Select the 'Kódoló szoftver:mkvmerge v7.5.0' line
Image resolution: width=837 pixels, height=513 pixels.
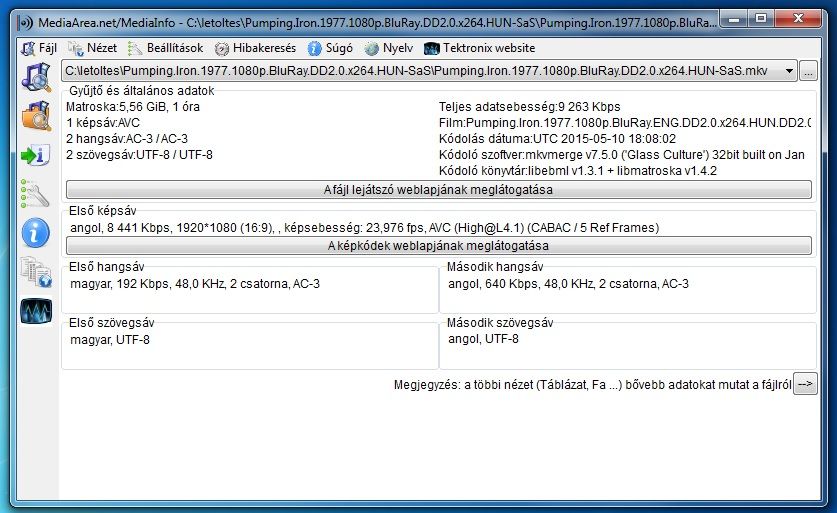622,155
